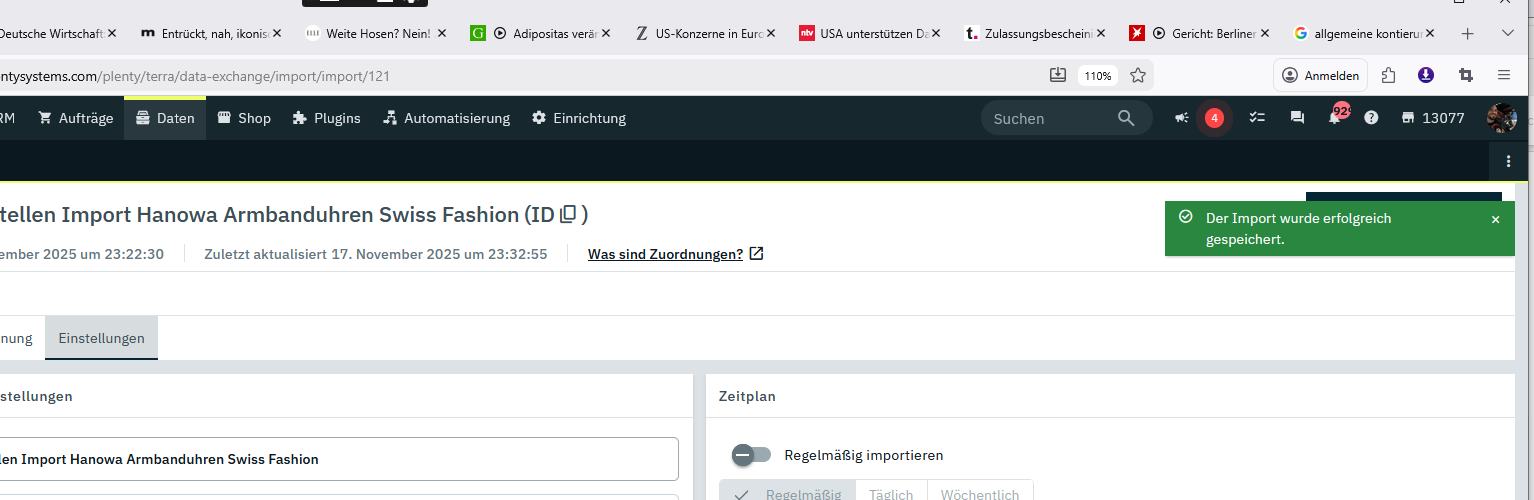Select the Täglich schedule option
This screenshot has width=1534, height=500.
click(x=890, y=493)
